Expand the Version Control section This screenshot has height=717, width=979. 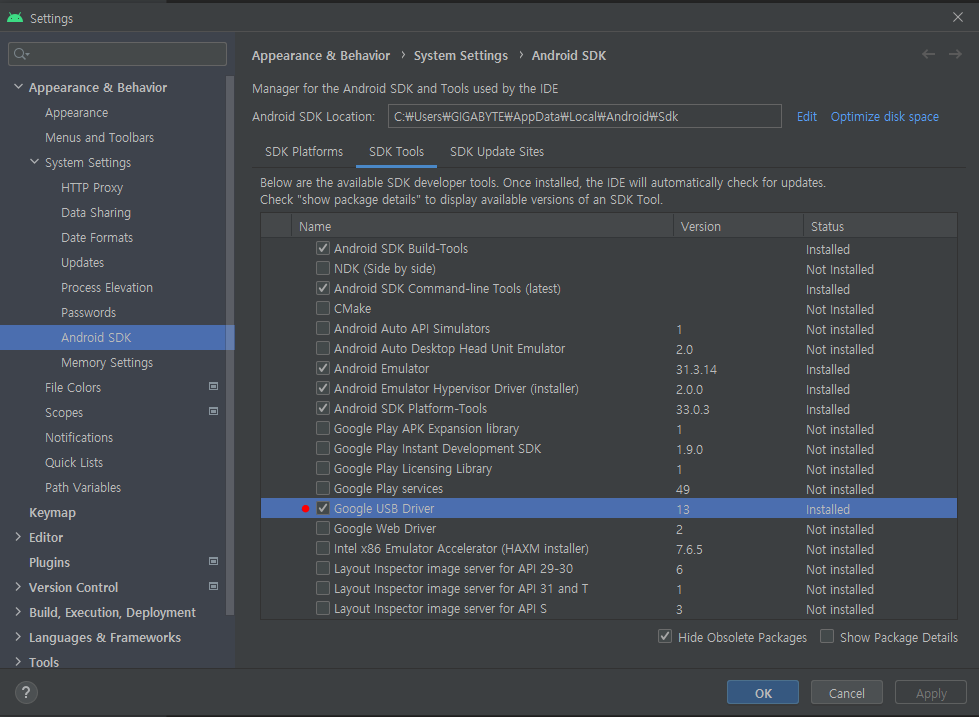18,586
